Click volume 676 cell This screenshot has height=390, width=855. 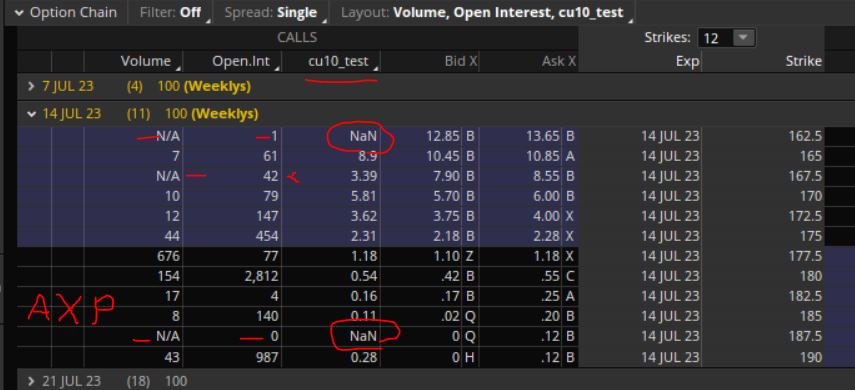tap(168, 256)
